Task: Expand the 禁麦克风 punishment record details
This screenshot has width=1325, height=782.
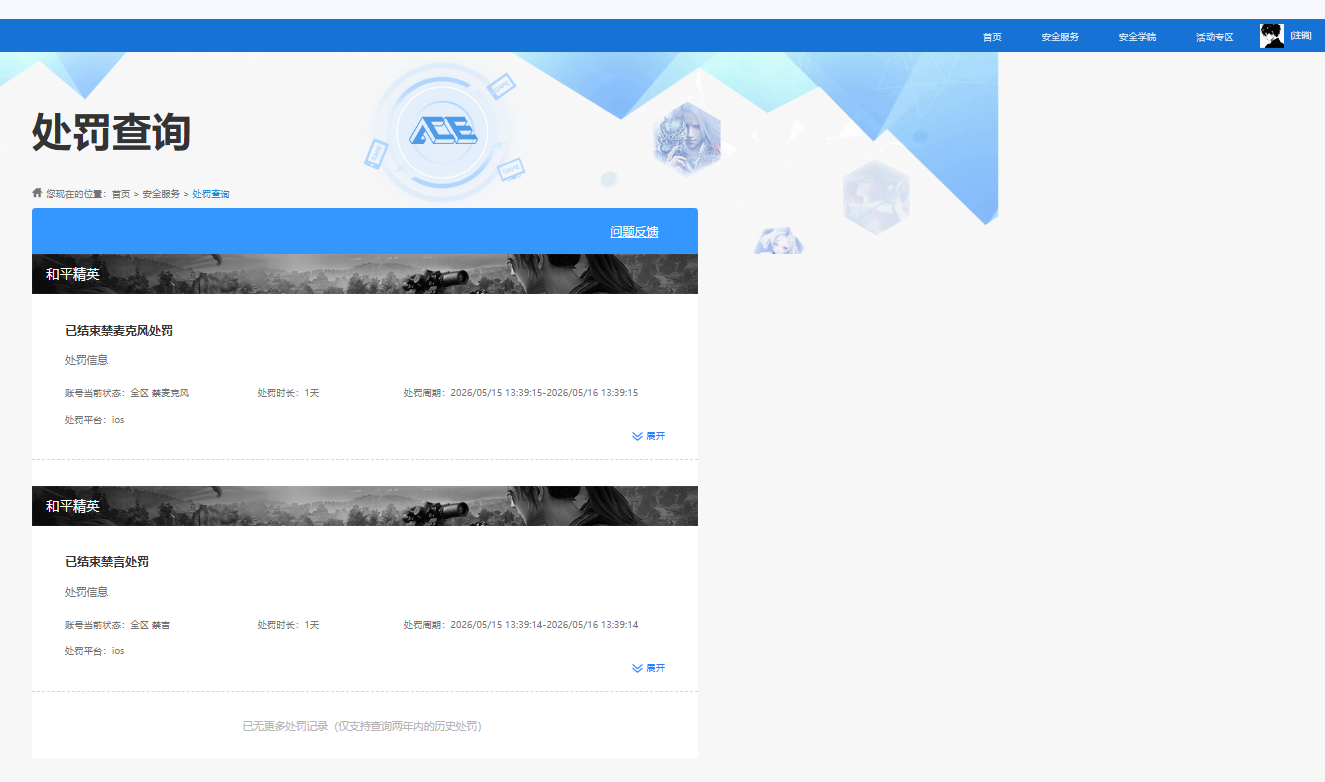Action: click(x=649, y=436)
